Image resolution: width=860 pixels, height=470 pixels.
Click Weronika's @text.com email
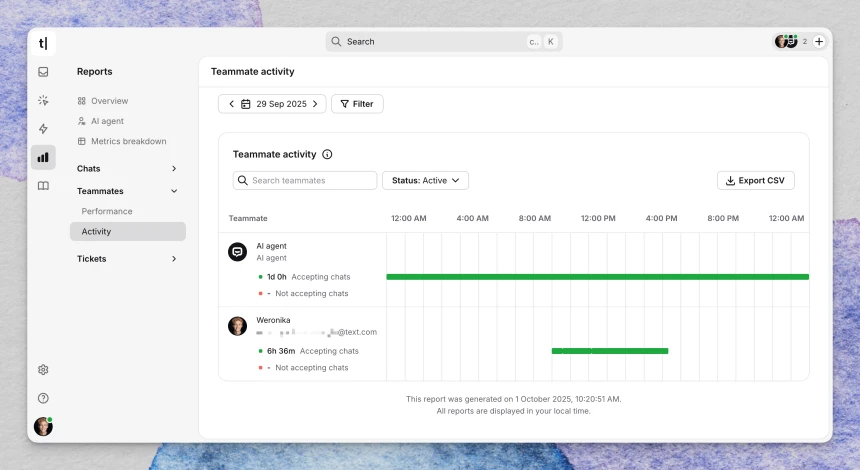coord(316,332)
